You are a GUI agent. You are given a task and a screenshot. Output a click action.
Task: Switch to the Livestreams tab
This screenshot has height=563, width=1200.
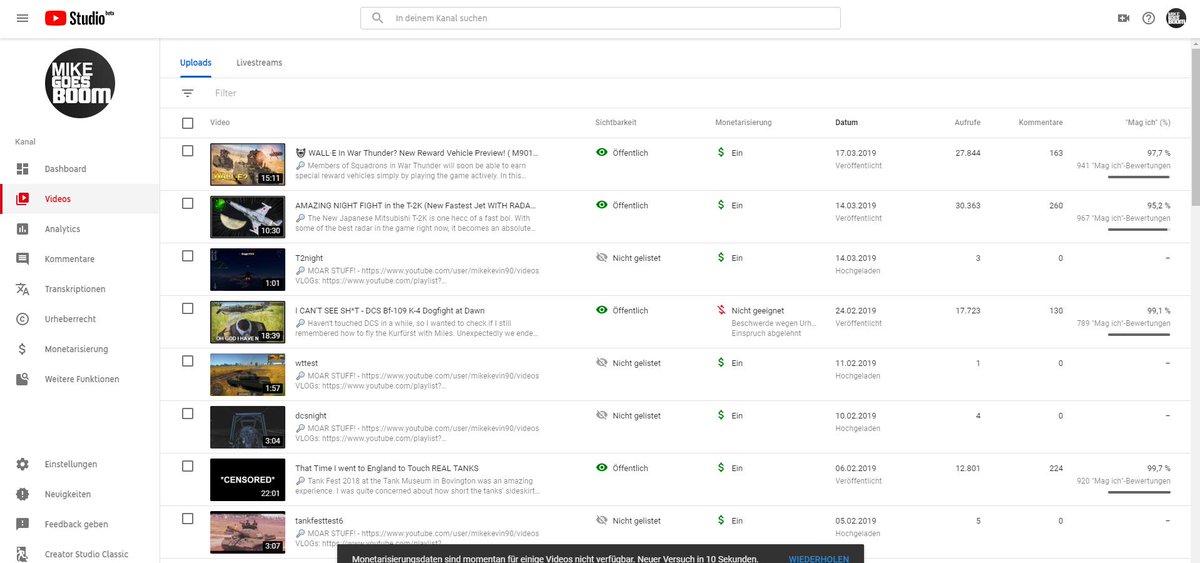point(259,63)
